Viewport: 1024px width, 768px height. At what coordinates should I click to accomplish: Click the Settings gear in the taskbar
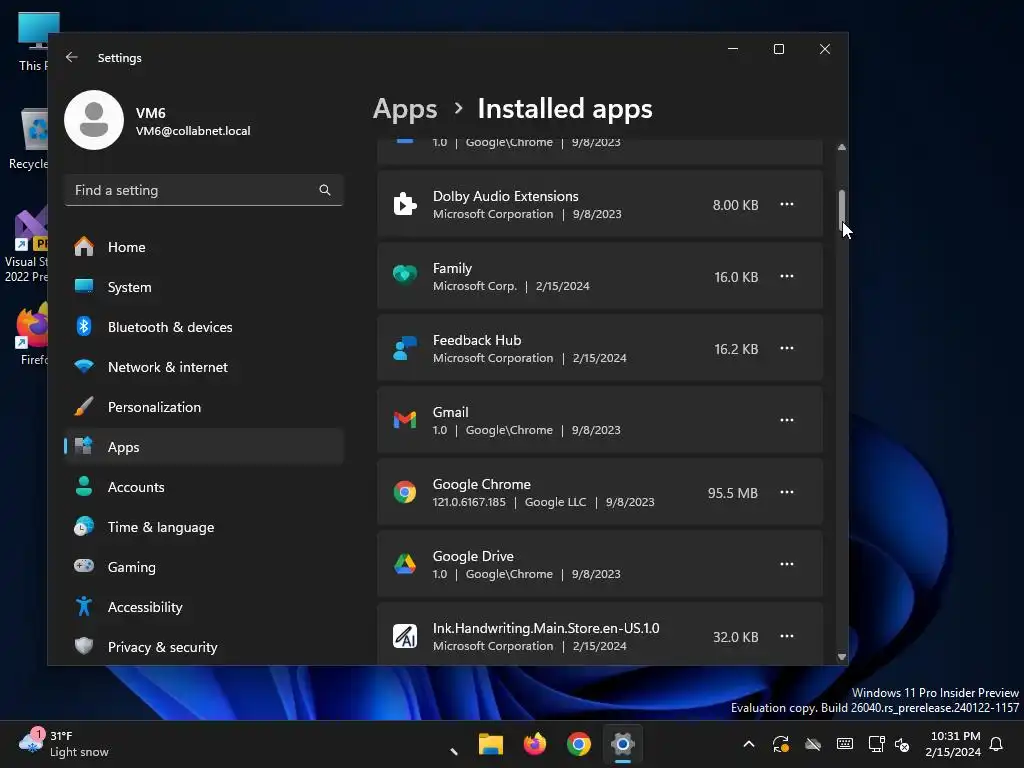coord(623,744)
